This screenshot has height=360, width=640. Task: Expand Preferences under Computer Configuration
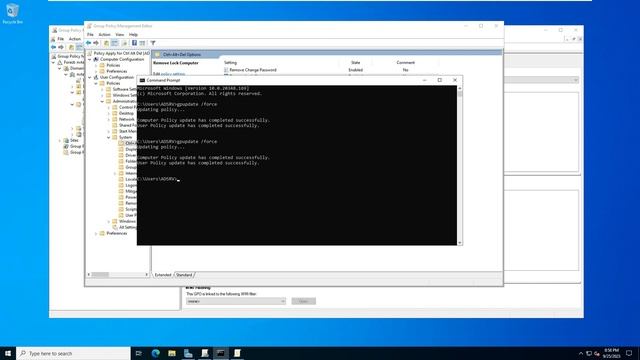coord(96,71)
